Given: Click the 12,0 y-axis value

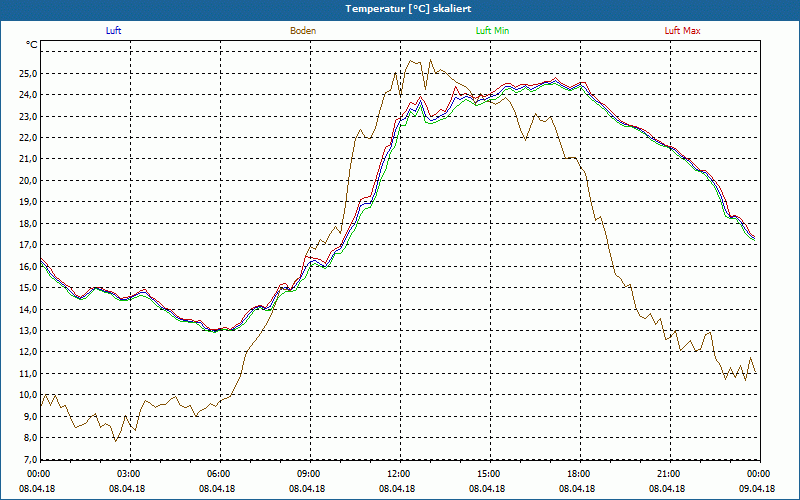Looking at the screenshot, I should pyautogui.click(x=29, y=352).
